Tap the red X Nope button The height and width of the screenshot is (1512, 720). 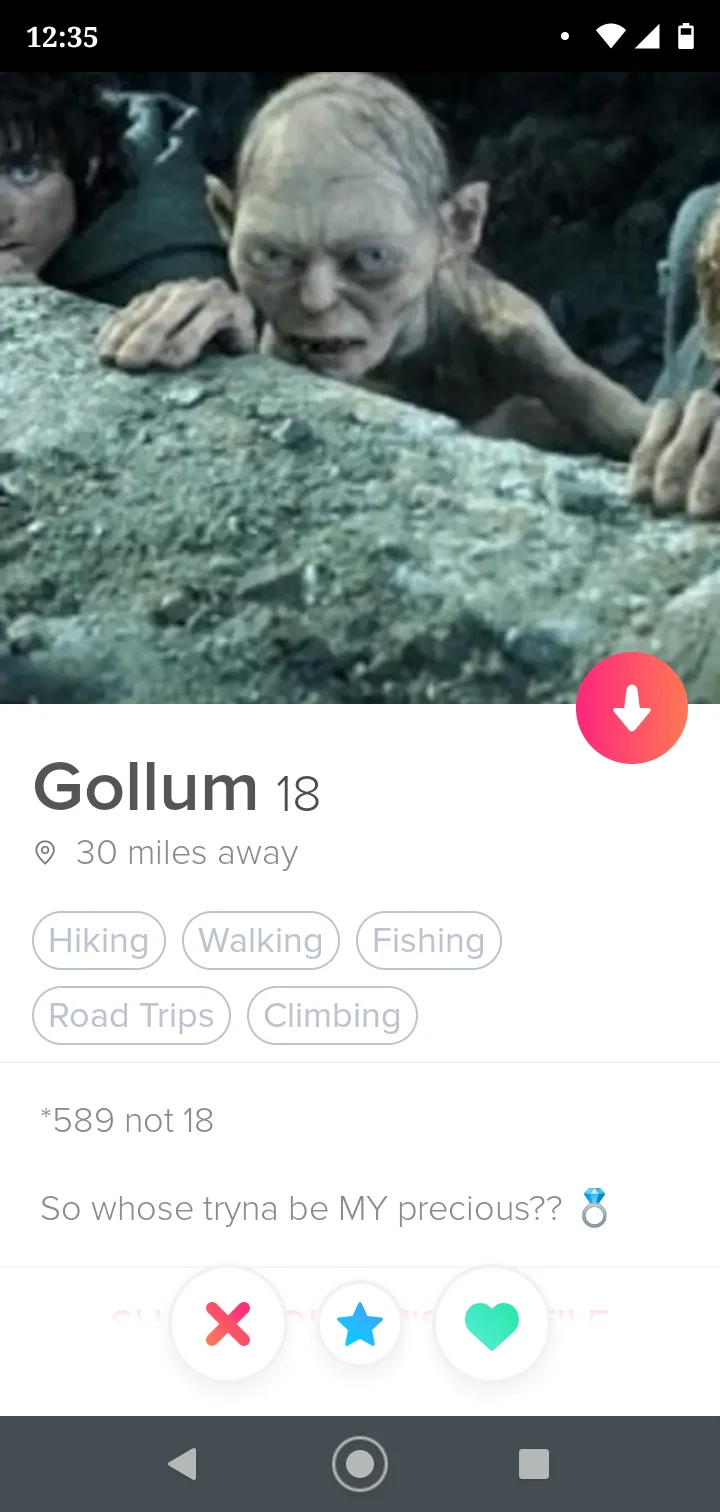228,1324
